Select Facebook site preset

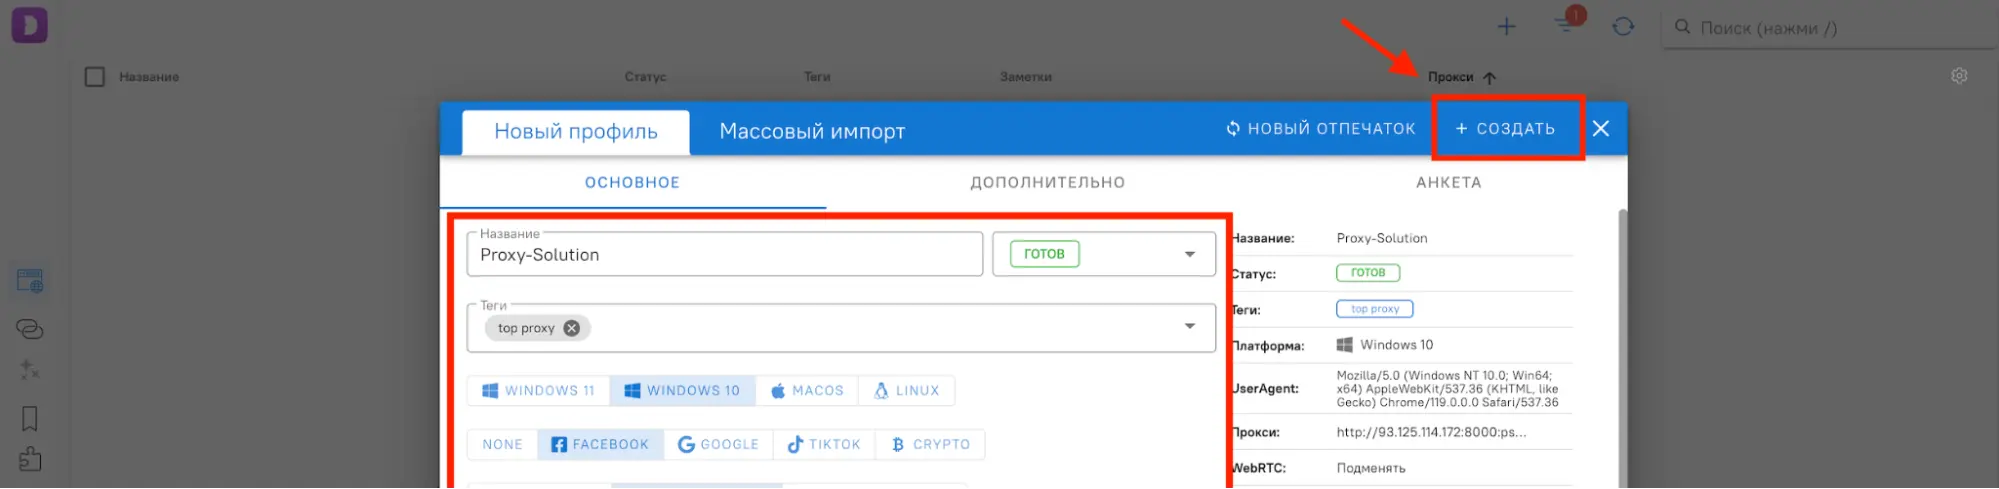(x=600, y=445)
